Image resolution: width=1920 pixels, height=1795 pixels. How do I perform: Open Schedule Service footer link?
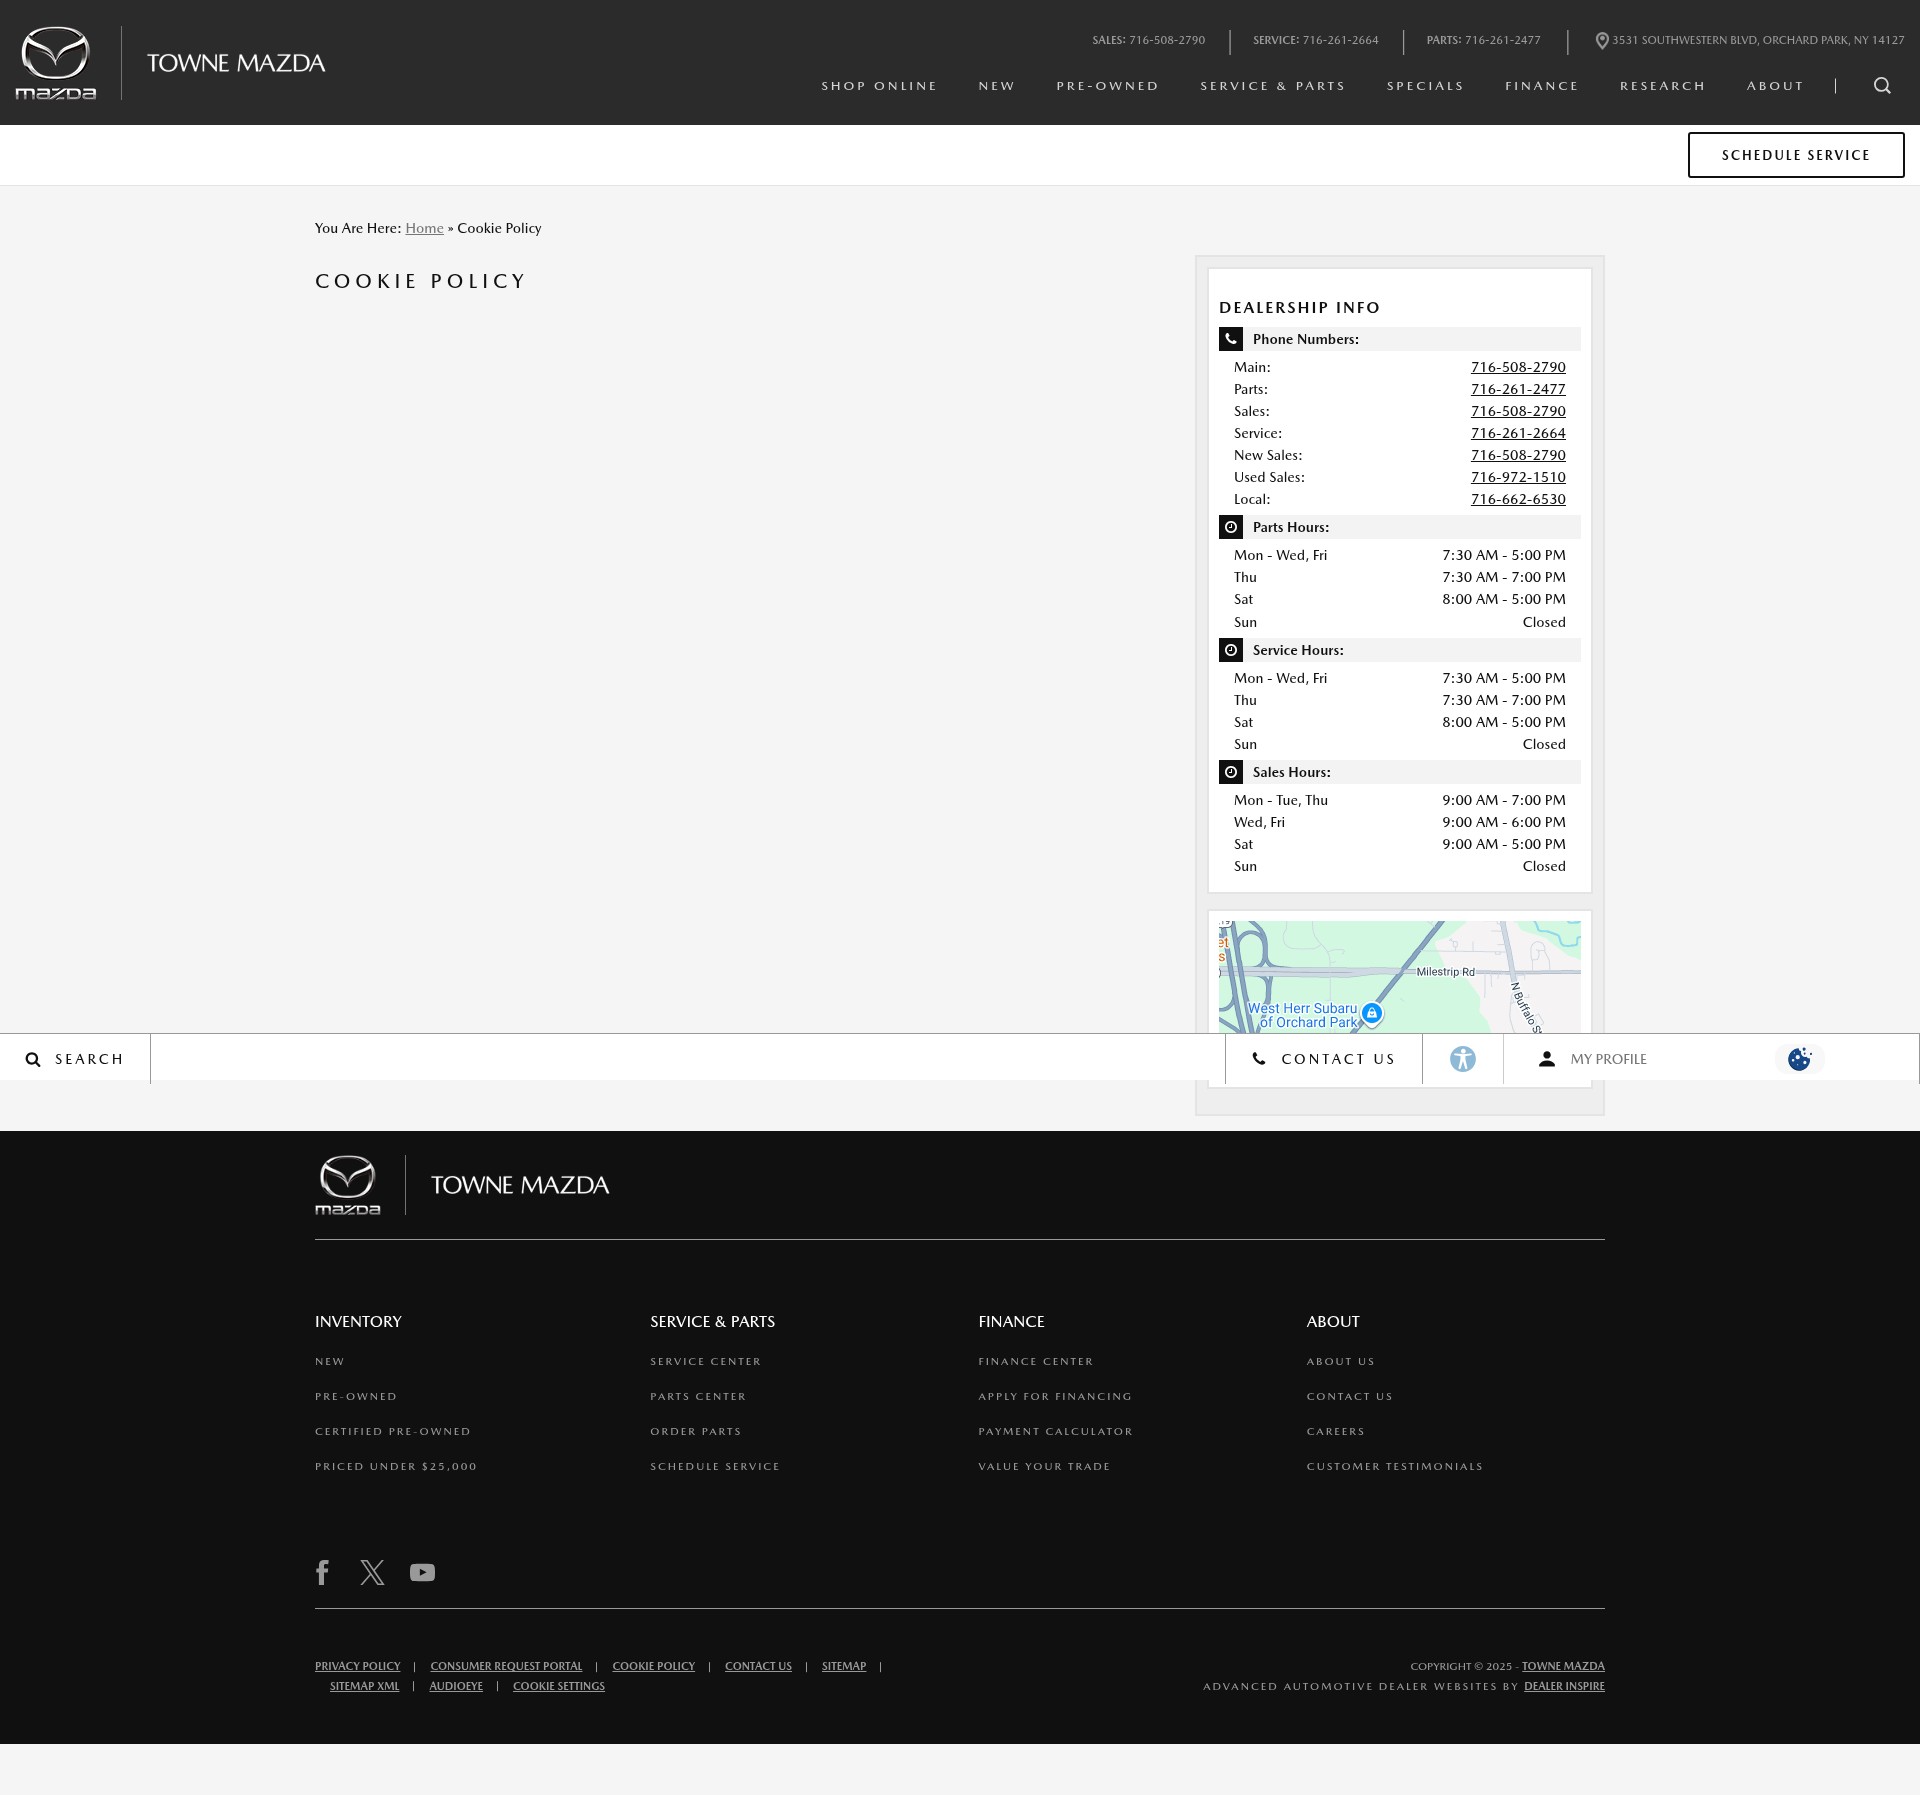714,1466
